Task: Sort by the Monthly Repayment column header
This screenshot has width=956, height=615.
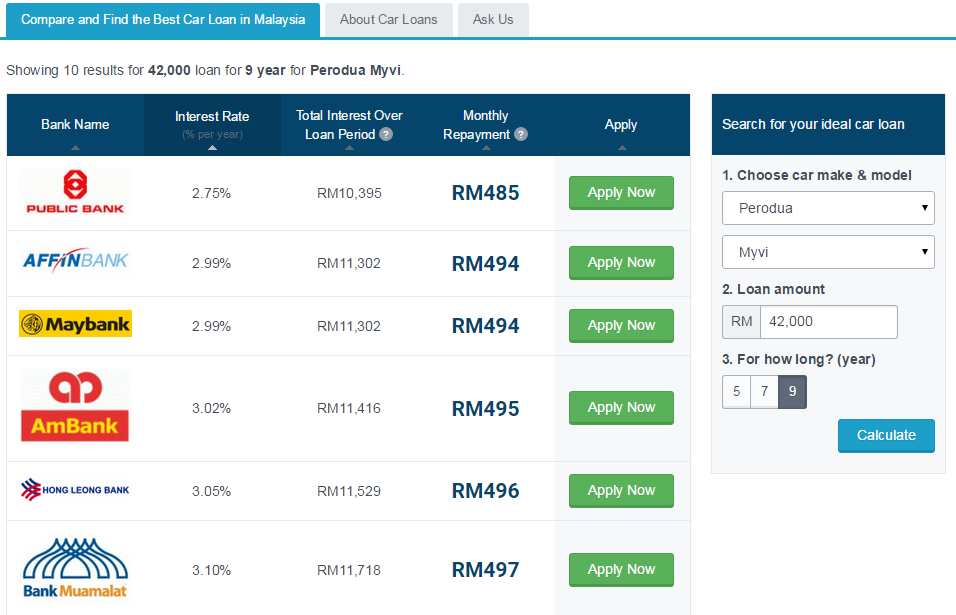Action: (x=485, y=125)
